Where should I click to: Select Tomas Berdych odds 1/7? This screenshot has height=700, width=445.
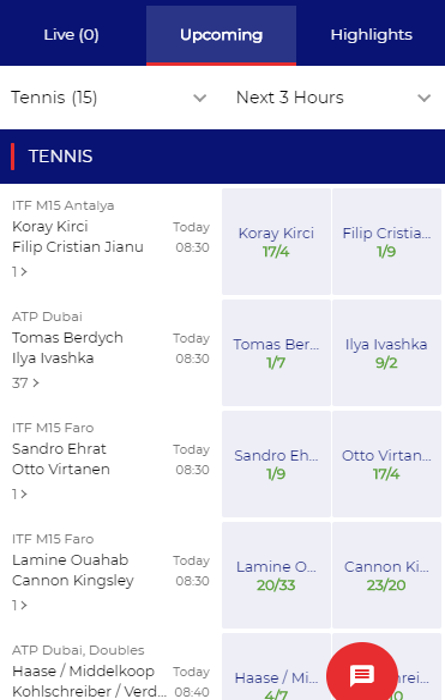coord(276,353)
